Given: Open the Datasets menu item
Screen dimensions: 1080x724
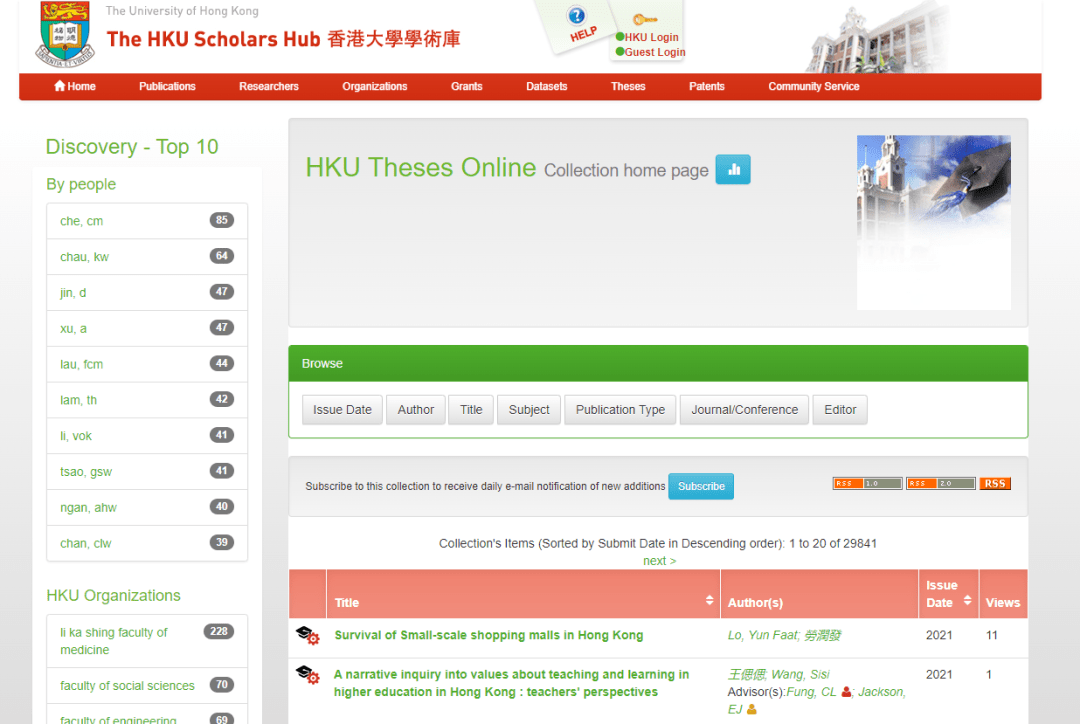Looking at the screenshot, I should click(x=547, y=86).
